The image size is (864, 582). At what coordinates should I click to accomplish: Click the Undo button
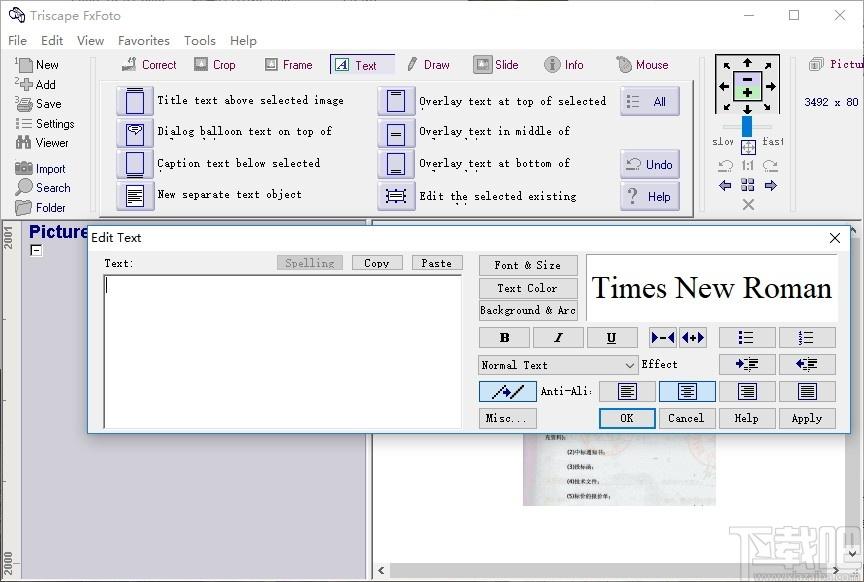coord(650,164)
